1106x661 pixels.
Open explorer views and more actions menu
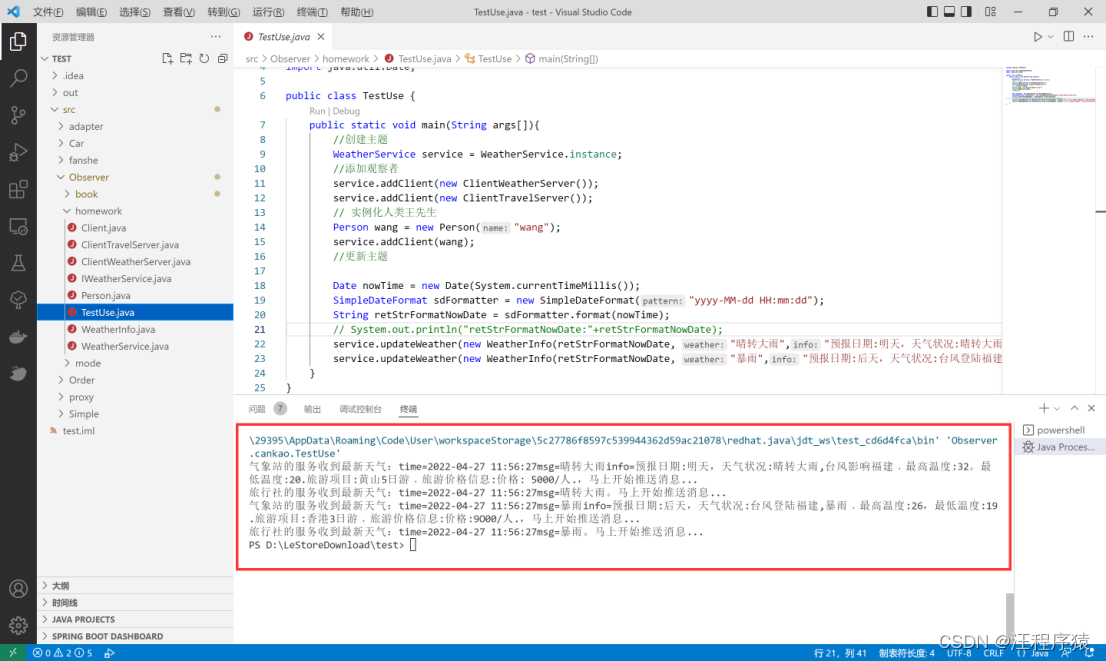(215, 37)
